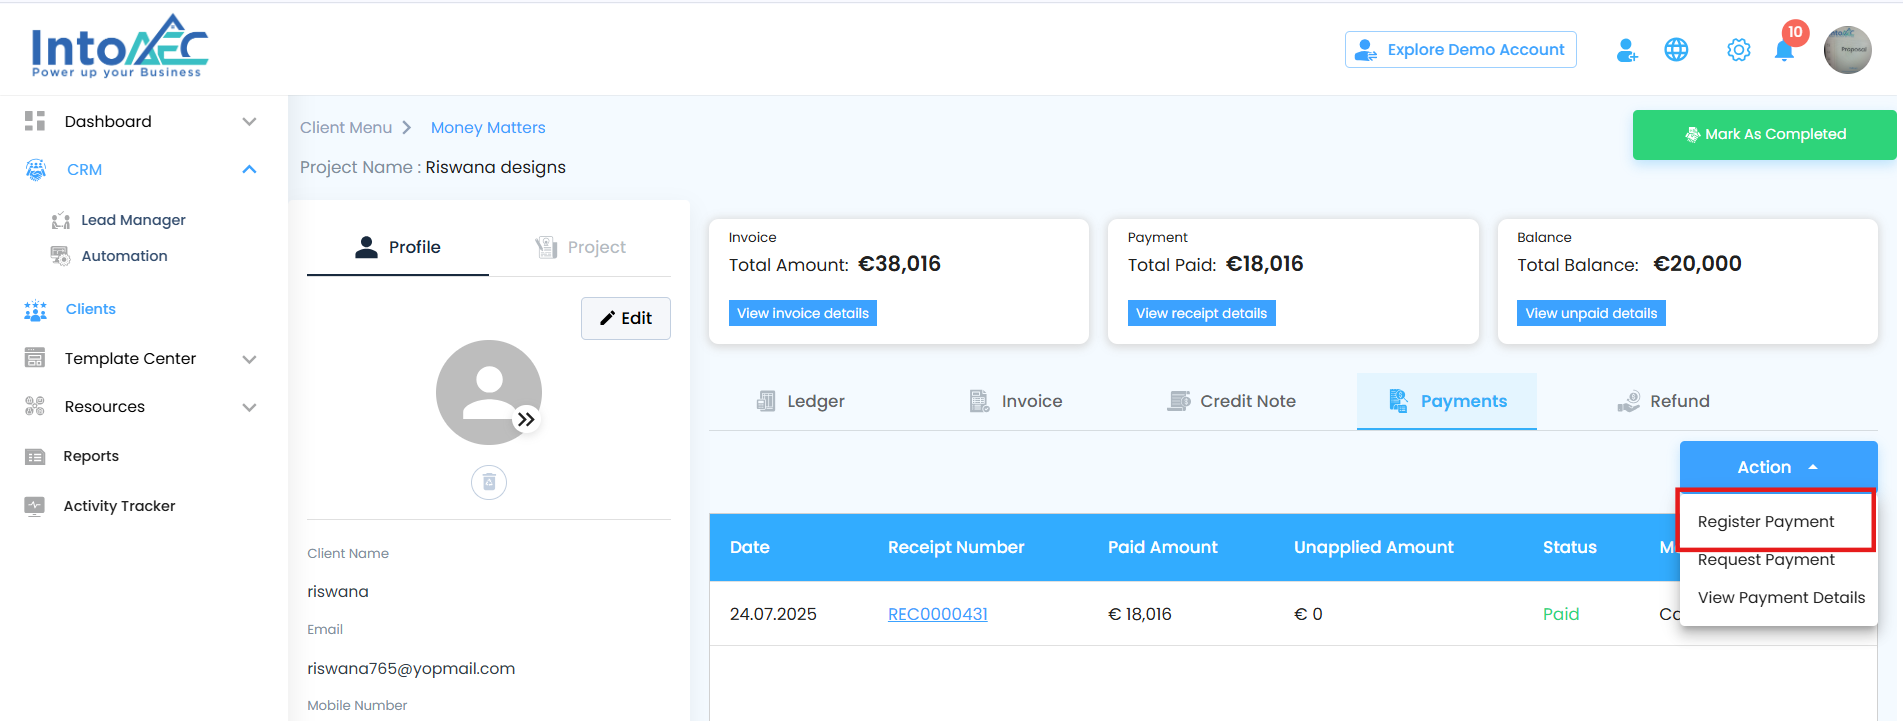Open receipt link REC0000431
This screenshot has height=721, width=1903.
[937, 614]
